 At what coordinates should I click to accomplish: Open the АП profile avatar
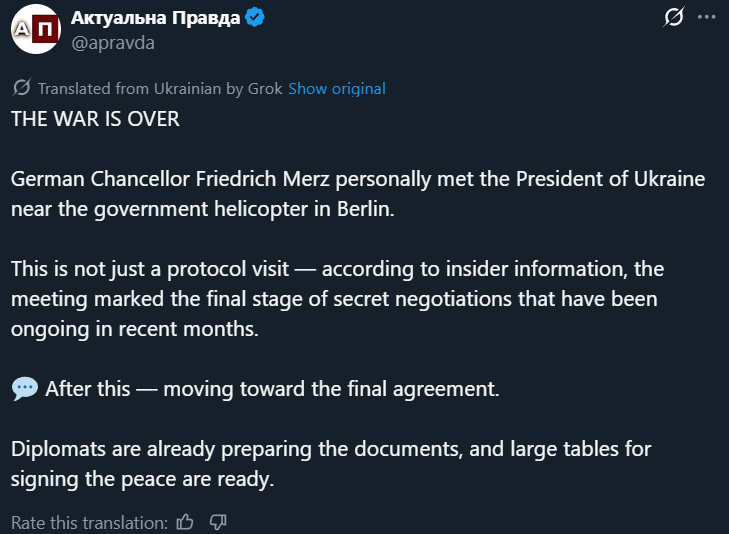tap(34, 30)
